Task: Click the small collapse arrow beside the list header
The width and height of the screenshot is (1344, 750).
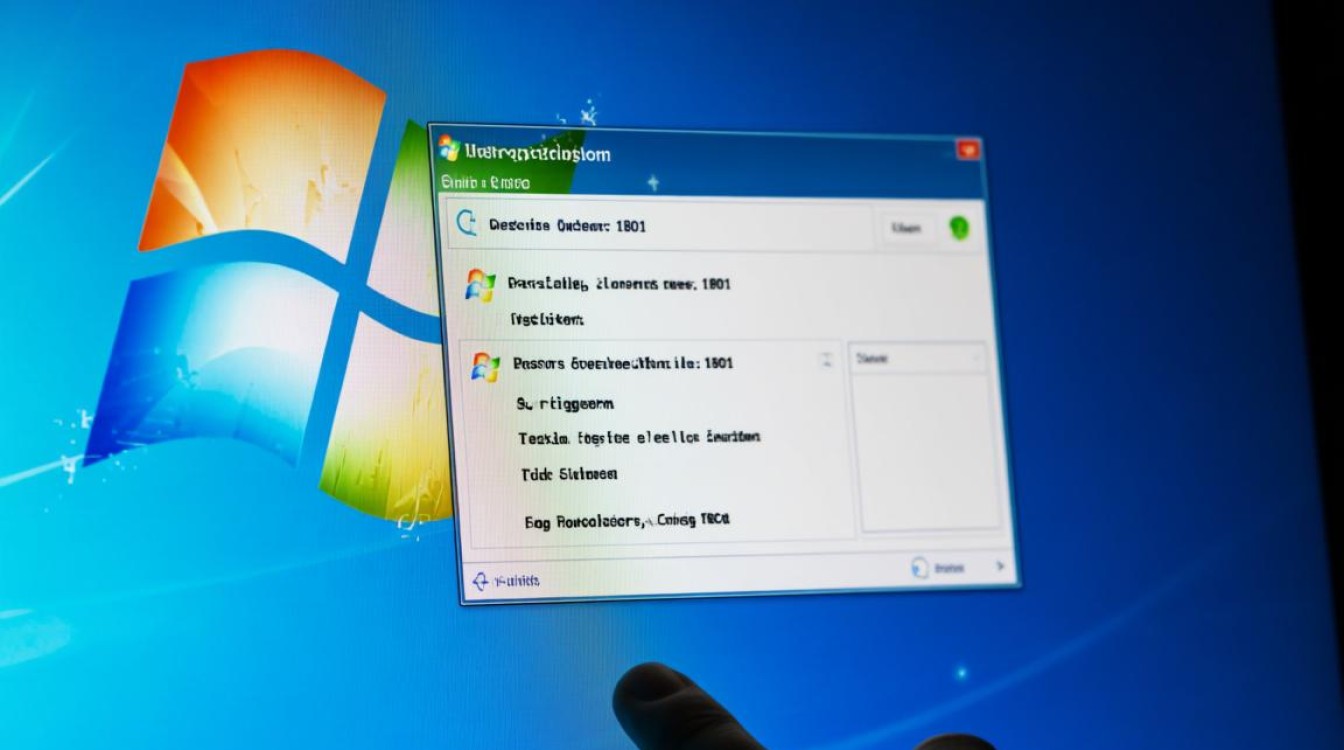Action: click(x=826, y=360)
